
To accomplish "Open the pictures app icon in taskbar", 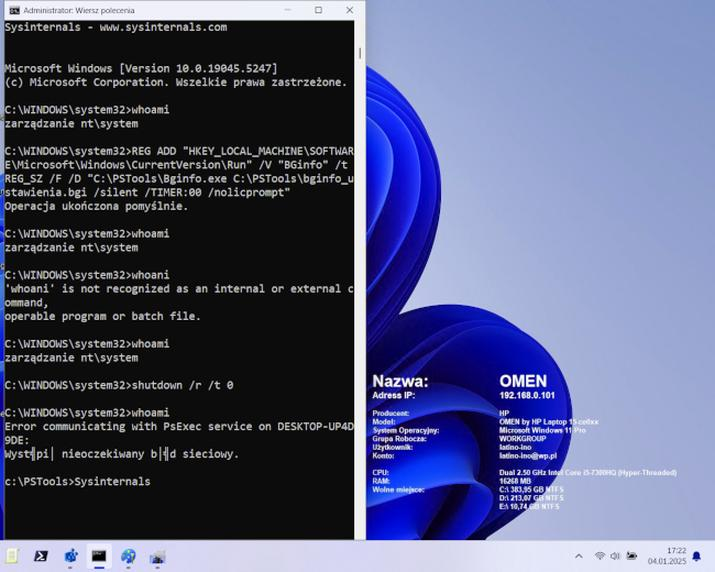I will 157,556.
